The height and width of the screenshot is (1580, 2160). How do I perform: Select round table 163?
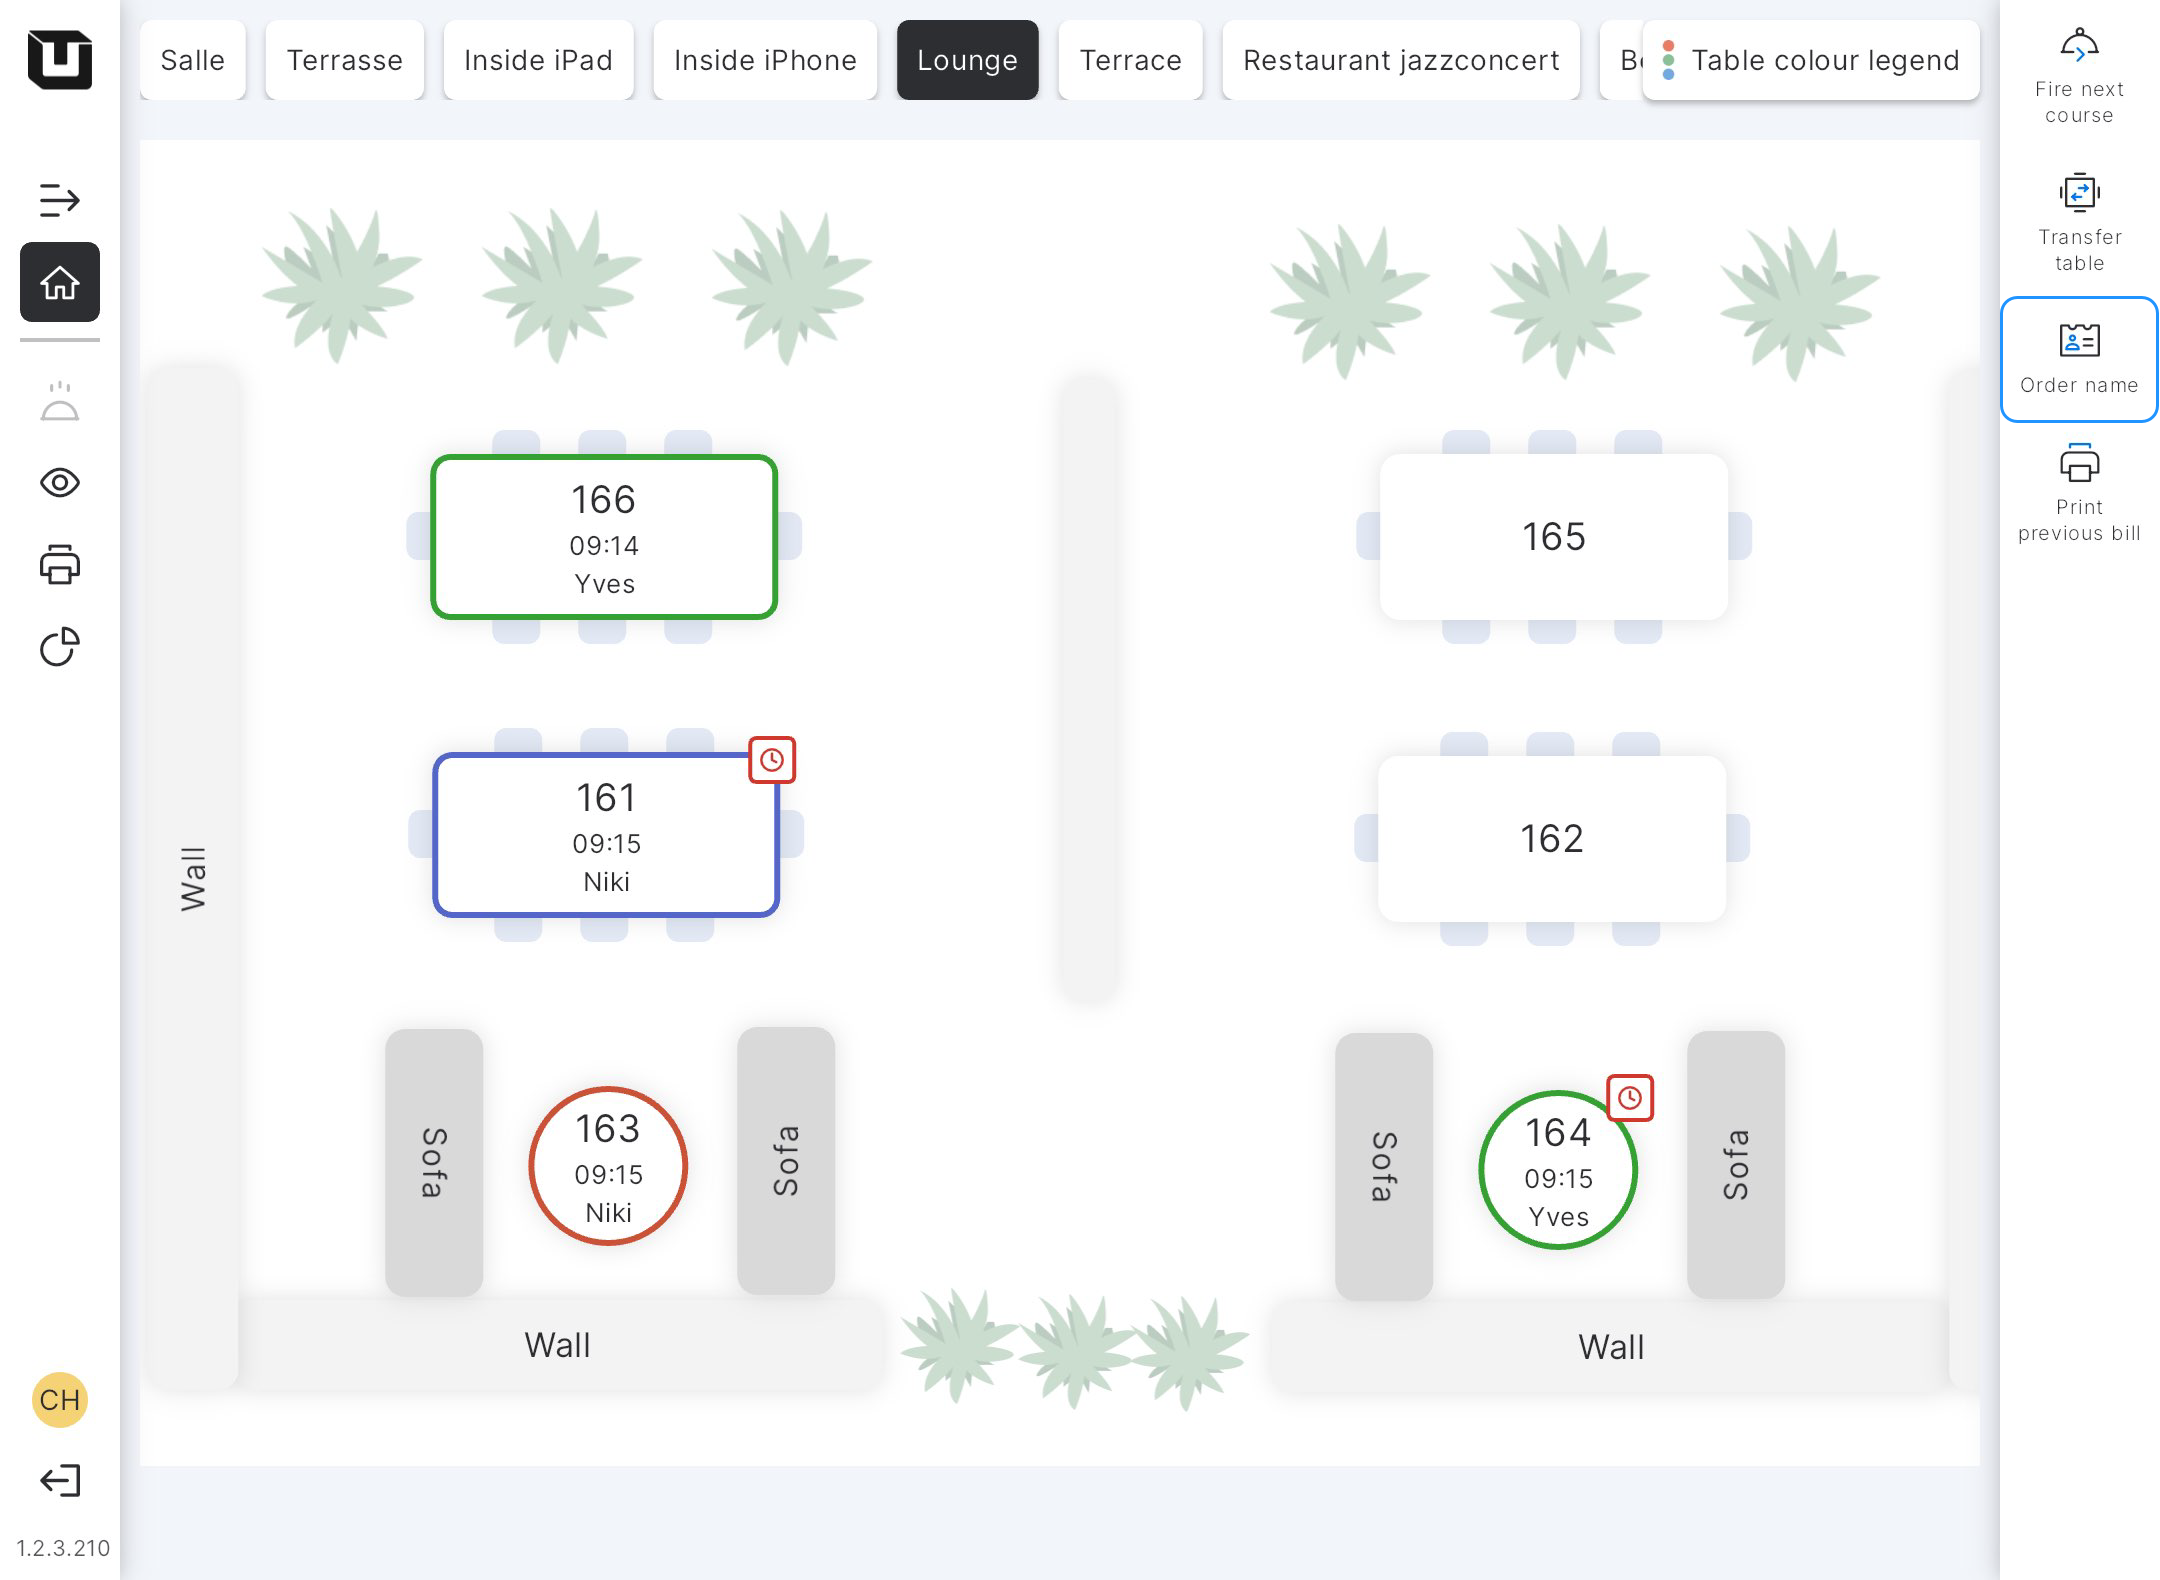click(x=608, y=1166)
